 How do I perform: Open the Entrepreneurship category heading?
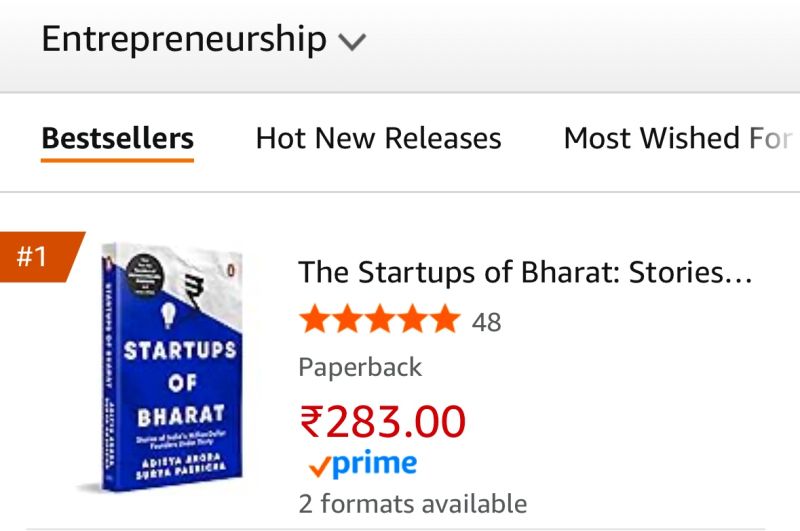[184, 40]
